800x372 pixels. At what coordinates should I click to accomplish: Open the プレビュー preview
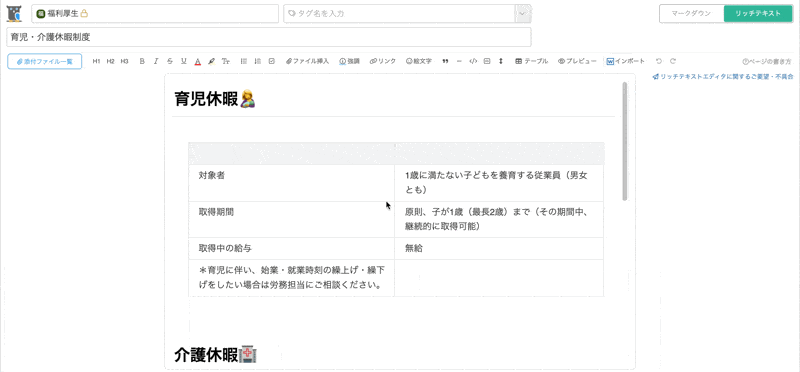tap(577, 61)
